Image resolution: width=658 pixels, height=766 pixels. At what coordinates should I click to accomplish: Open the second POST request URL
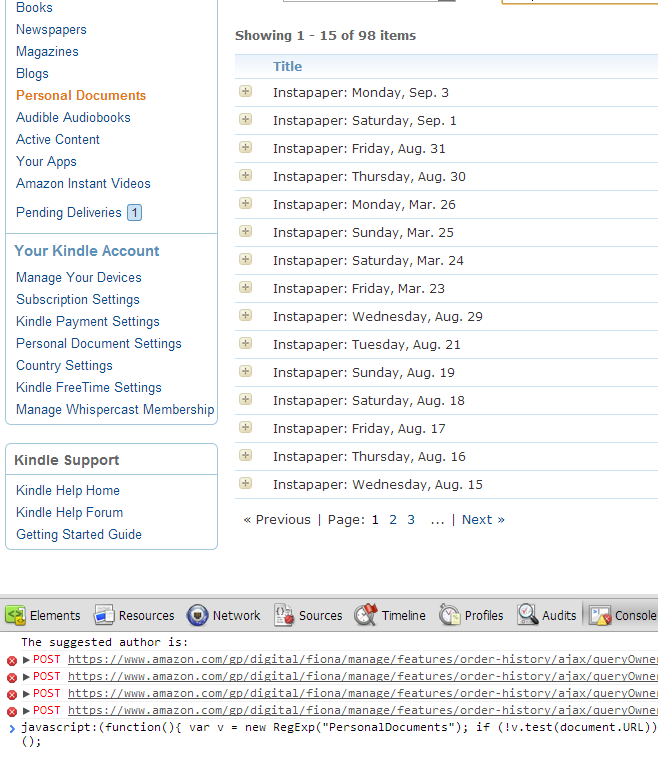pos(362,677)
